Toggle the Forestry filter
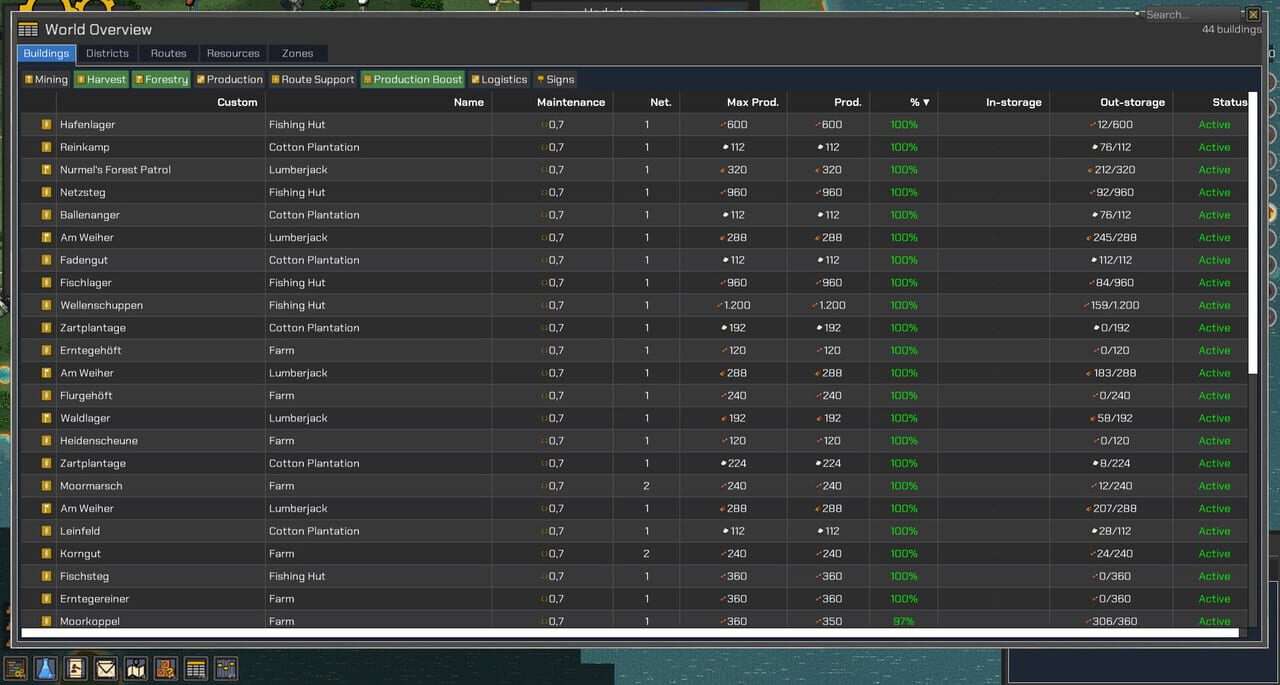Viewport: 1280px width, 685px height. pyautogui.click(x=161, y=79)
